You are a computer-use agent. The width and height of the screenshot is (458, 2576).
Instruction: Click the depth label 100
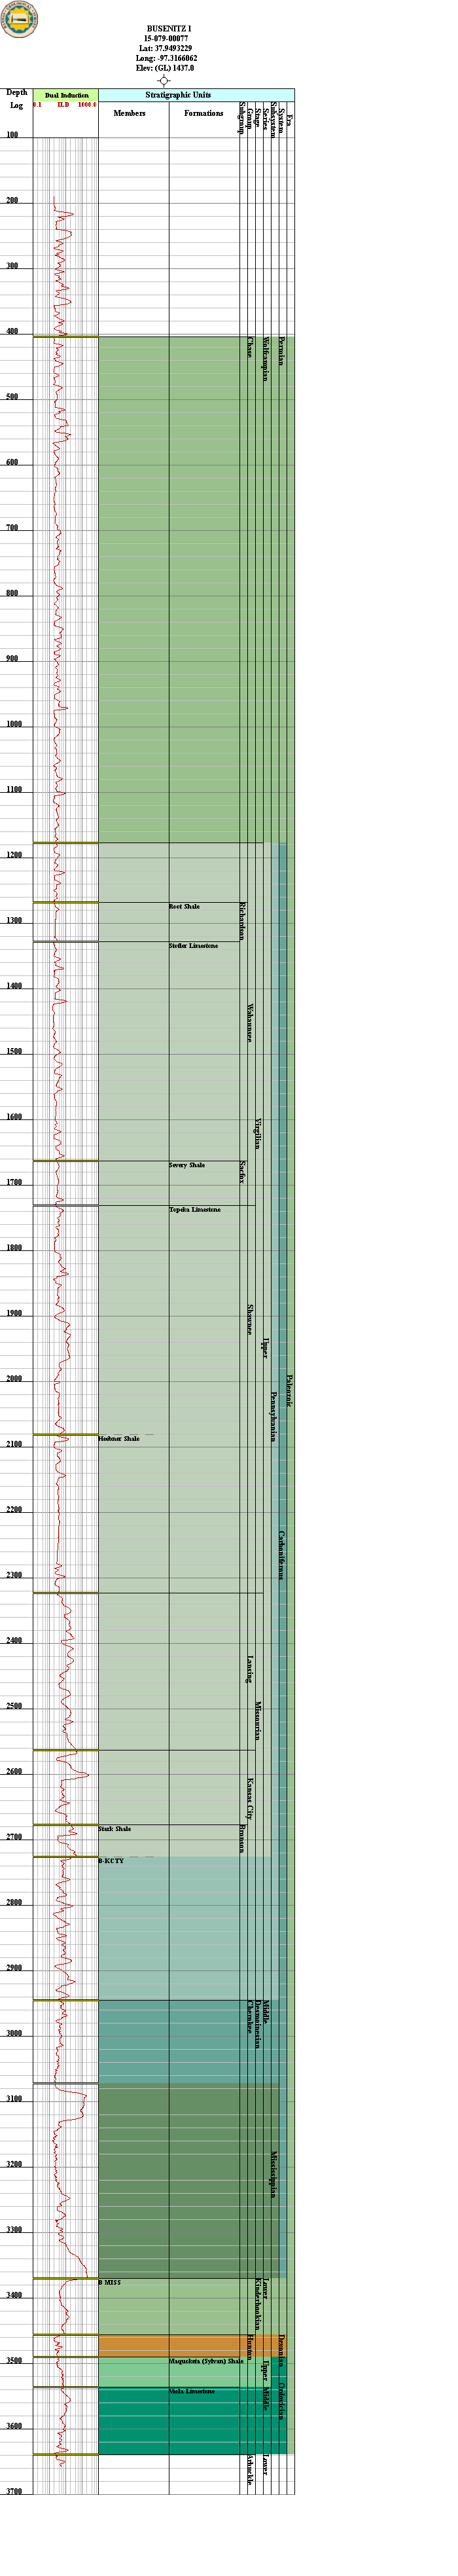[x=13, y=135]
